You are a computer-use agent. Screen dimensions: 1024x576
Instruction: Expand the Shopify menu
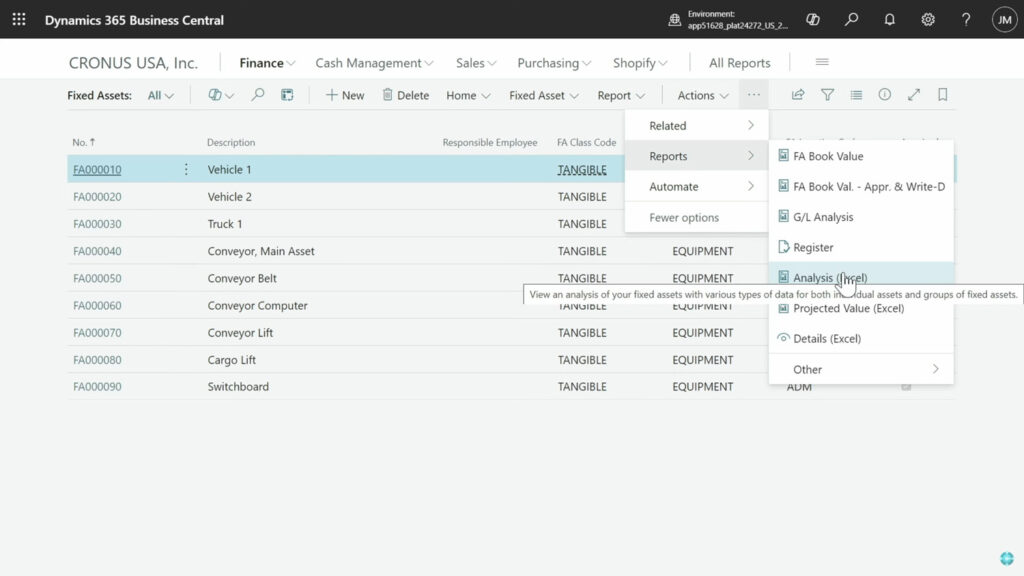(639, 63)
